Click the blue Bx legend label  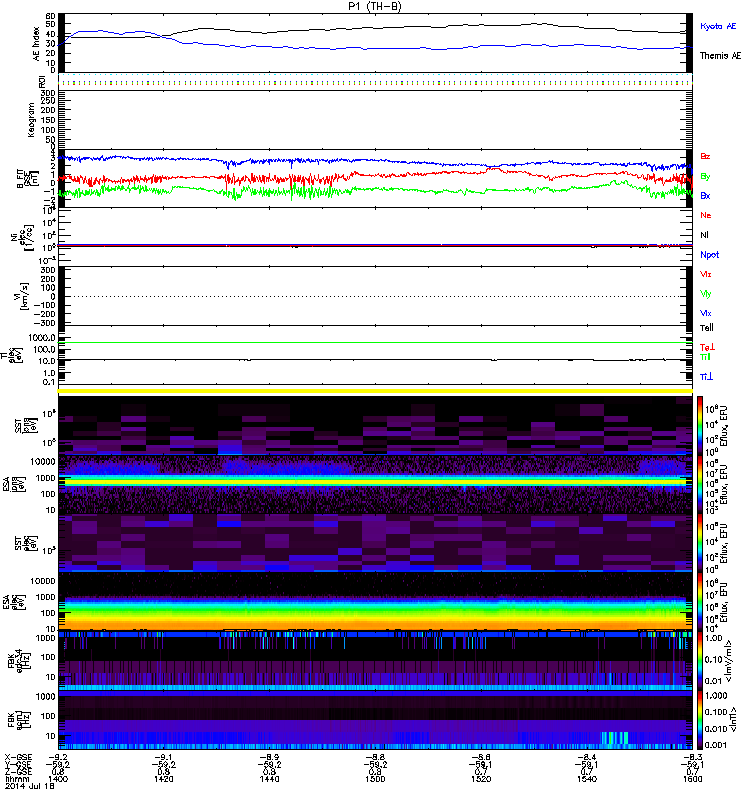[x=705, y=195]
